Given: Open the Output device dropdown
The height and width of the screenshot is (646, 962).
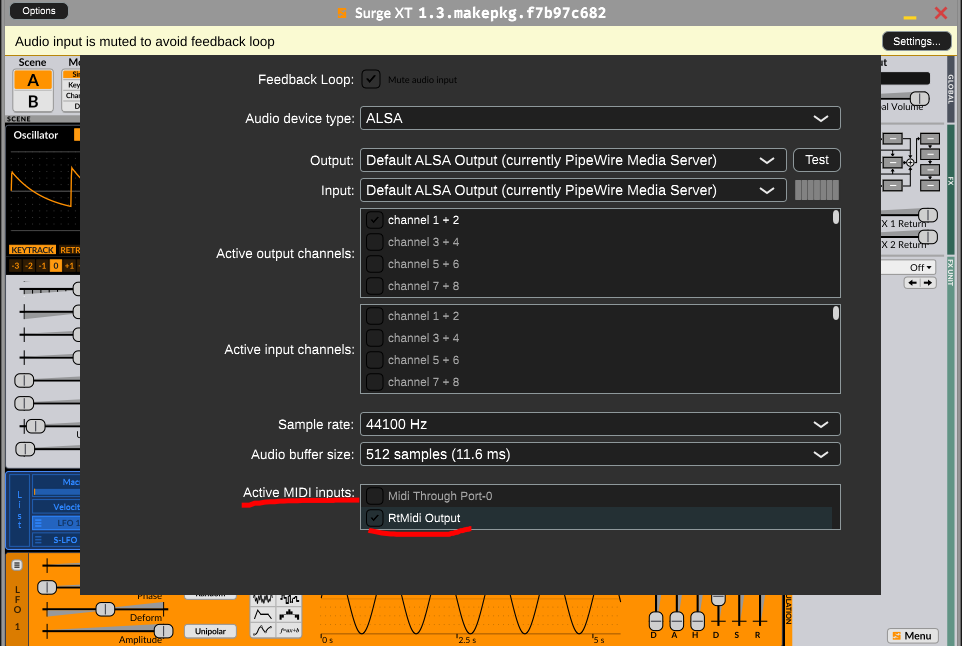Looking at the screenshot, I should 573,160.
